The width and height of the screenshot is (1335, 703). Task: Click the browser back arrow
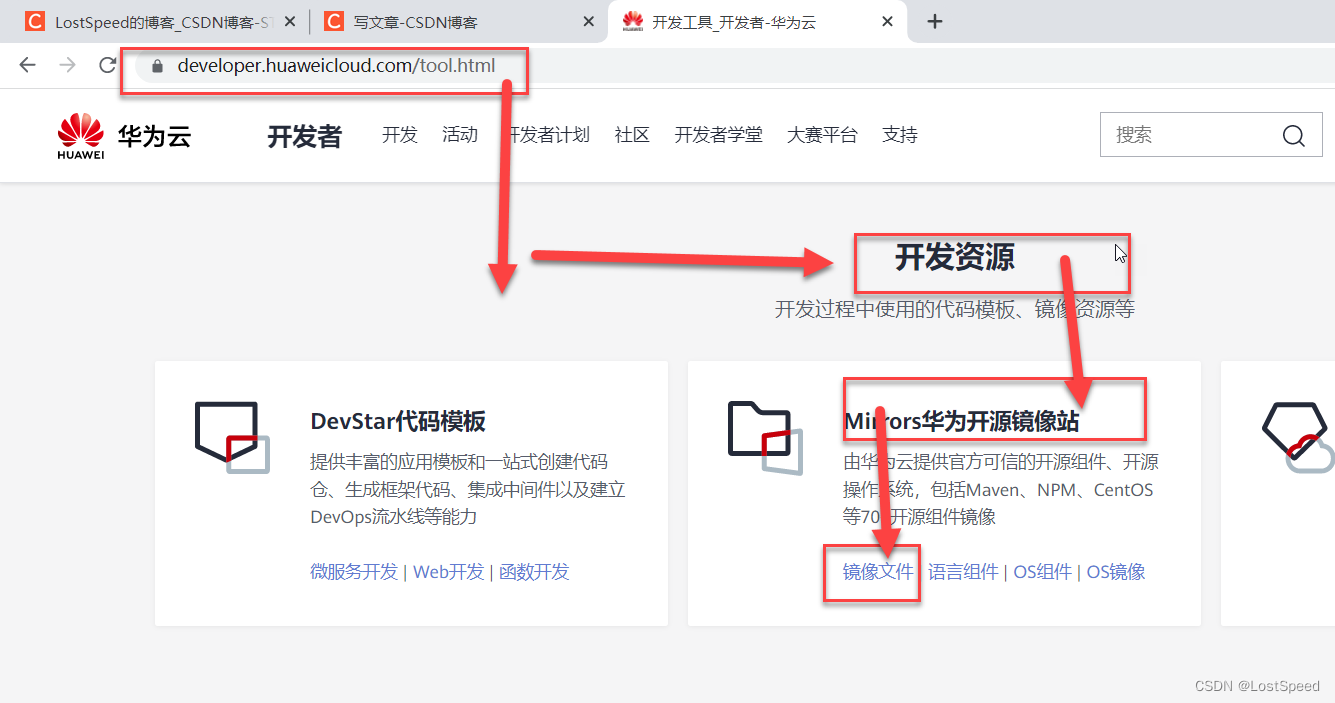click(27, 65)
